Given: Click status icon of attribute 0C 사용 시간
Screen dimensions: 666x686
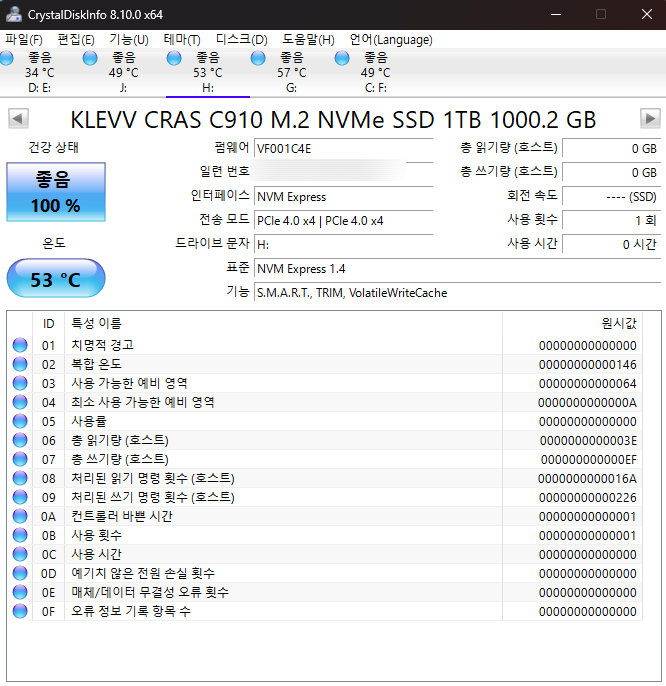Looking at the screenshot, I should tap(20, 554).
